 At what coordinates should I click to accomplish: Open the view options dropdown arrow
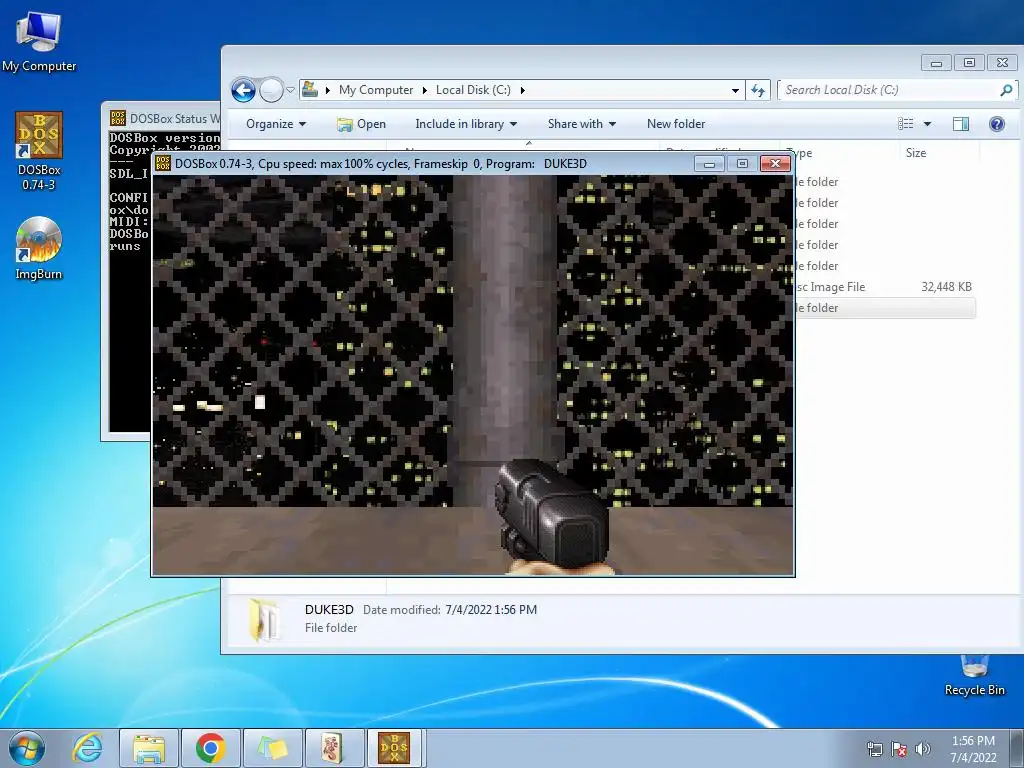pyautogui.click(x=927, y=124)
